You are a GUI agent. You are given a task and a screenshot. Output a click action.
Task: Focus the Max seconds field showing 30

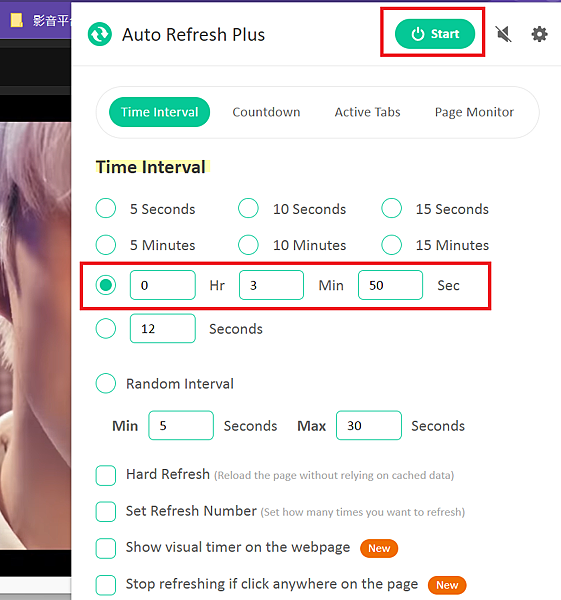pos(369,426)
